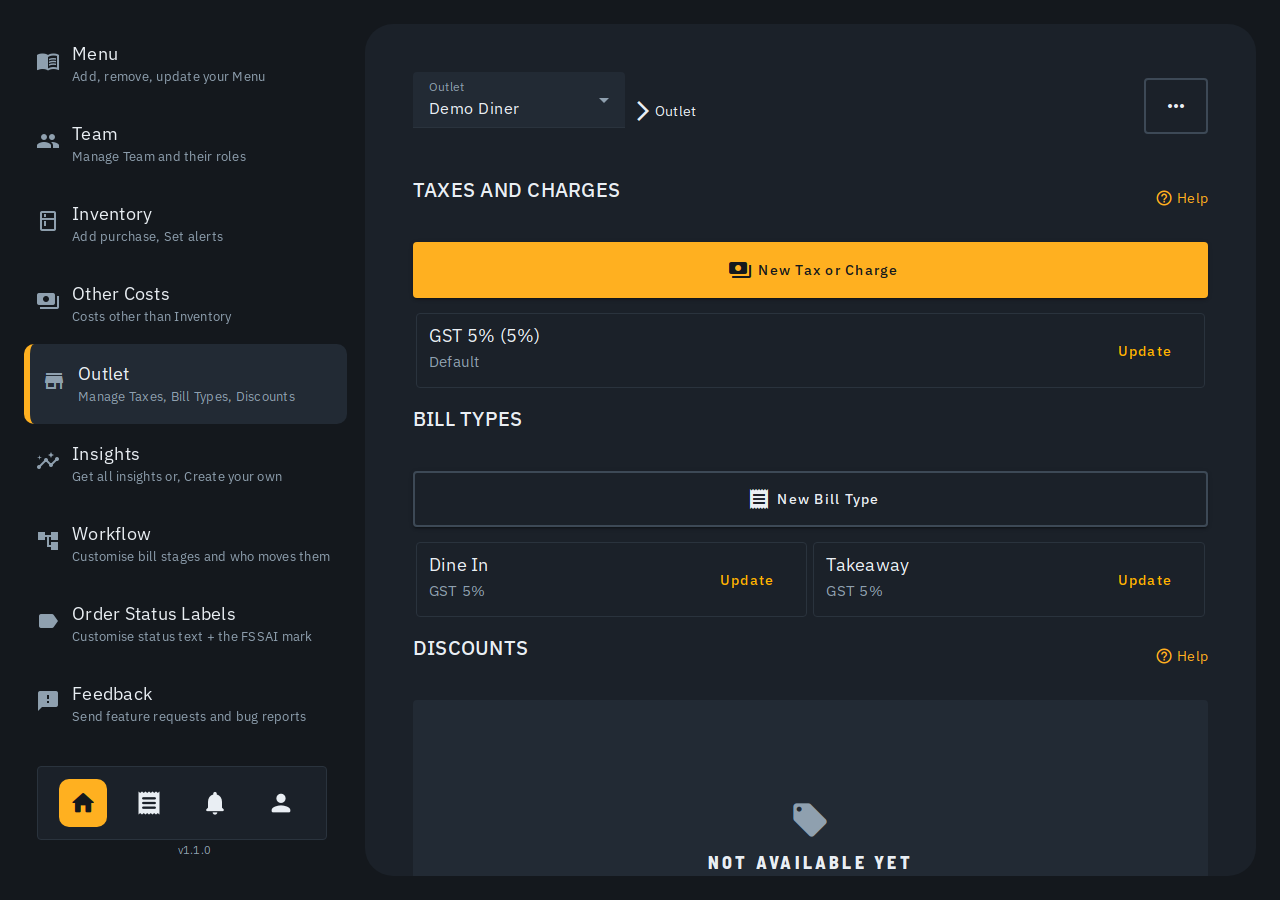Click the New Tax or Charge button
Screen dimensions: 1280x900
(810, 270)
